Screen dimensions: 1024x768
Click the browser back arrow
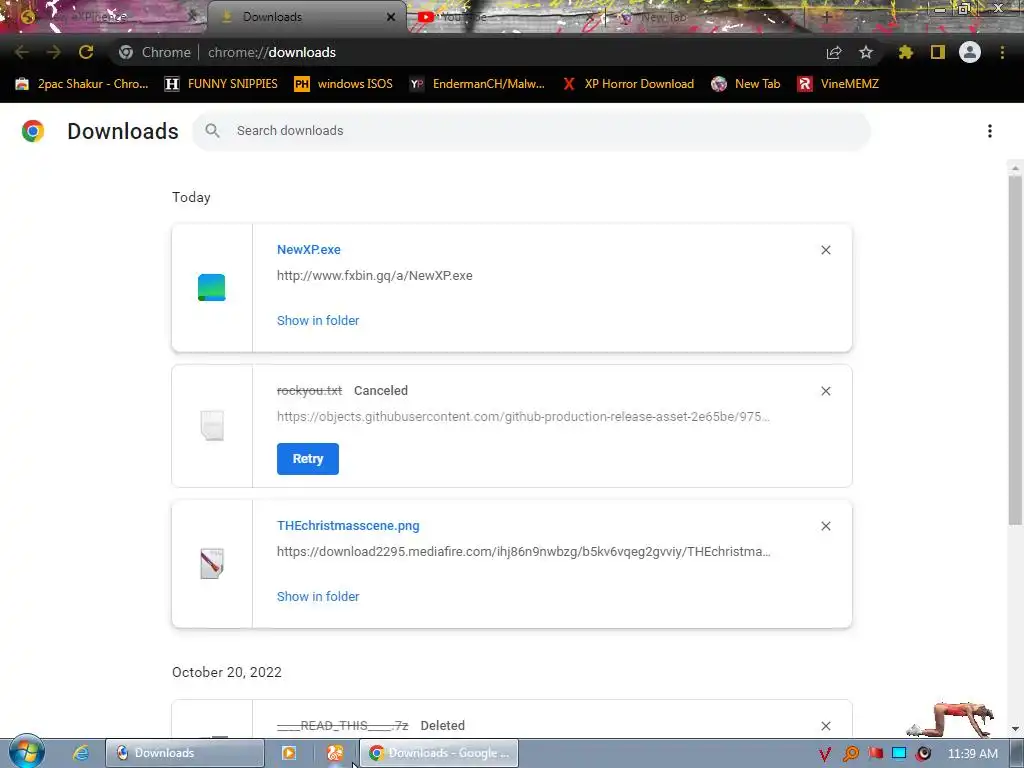[22, 52]
